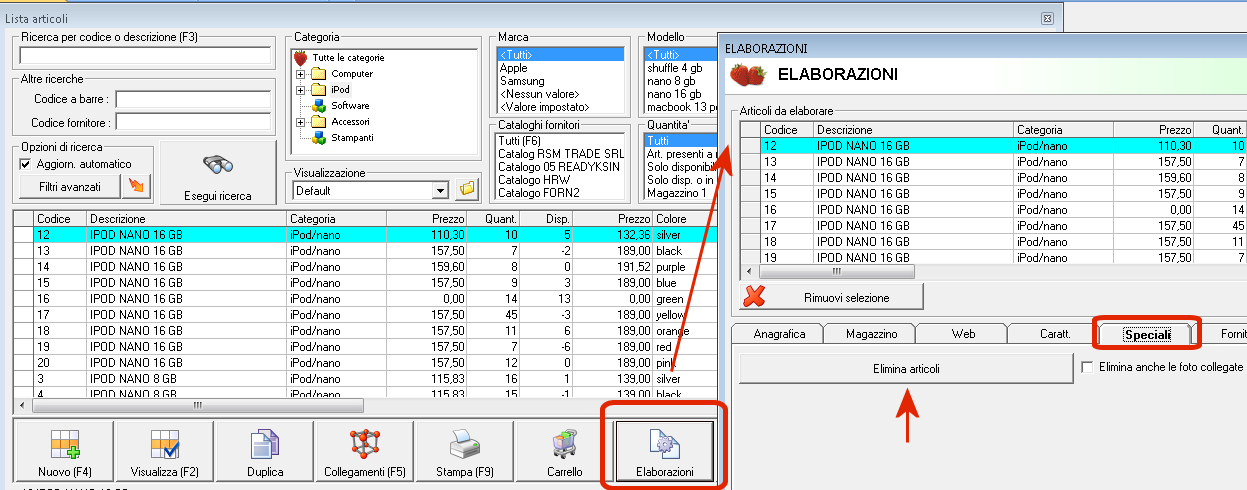Screen dimensions: 1247x490
Task: Open Collegamenti (F5)
Action: 365,453
